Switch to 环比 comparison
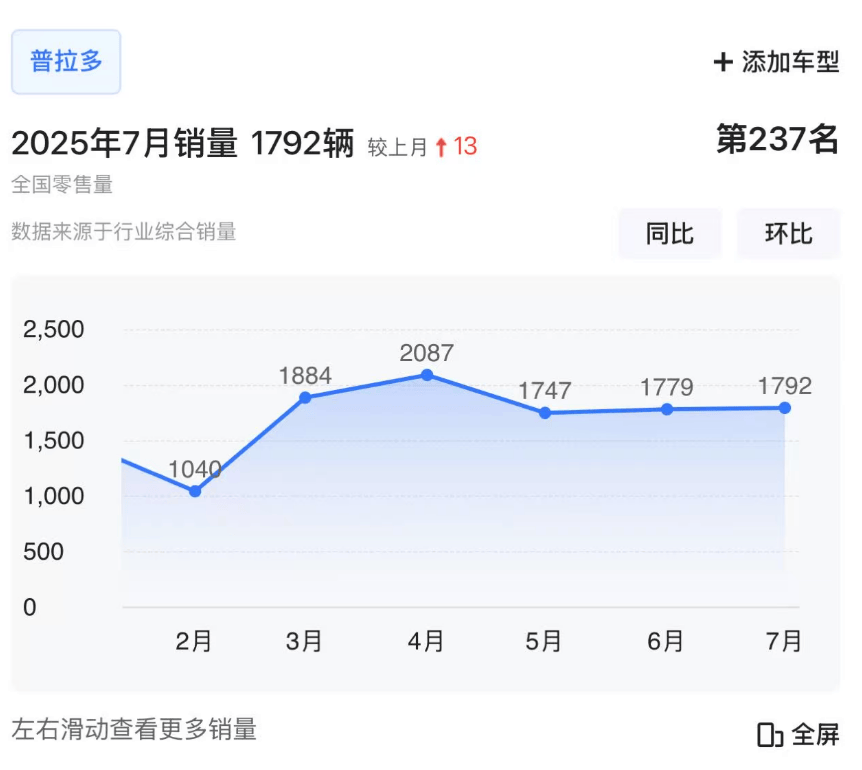The image size is (862, 770). 788,234
